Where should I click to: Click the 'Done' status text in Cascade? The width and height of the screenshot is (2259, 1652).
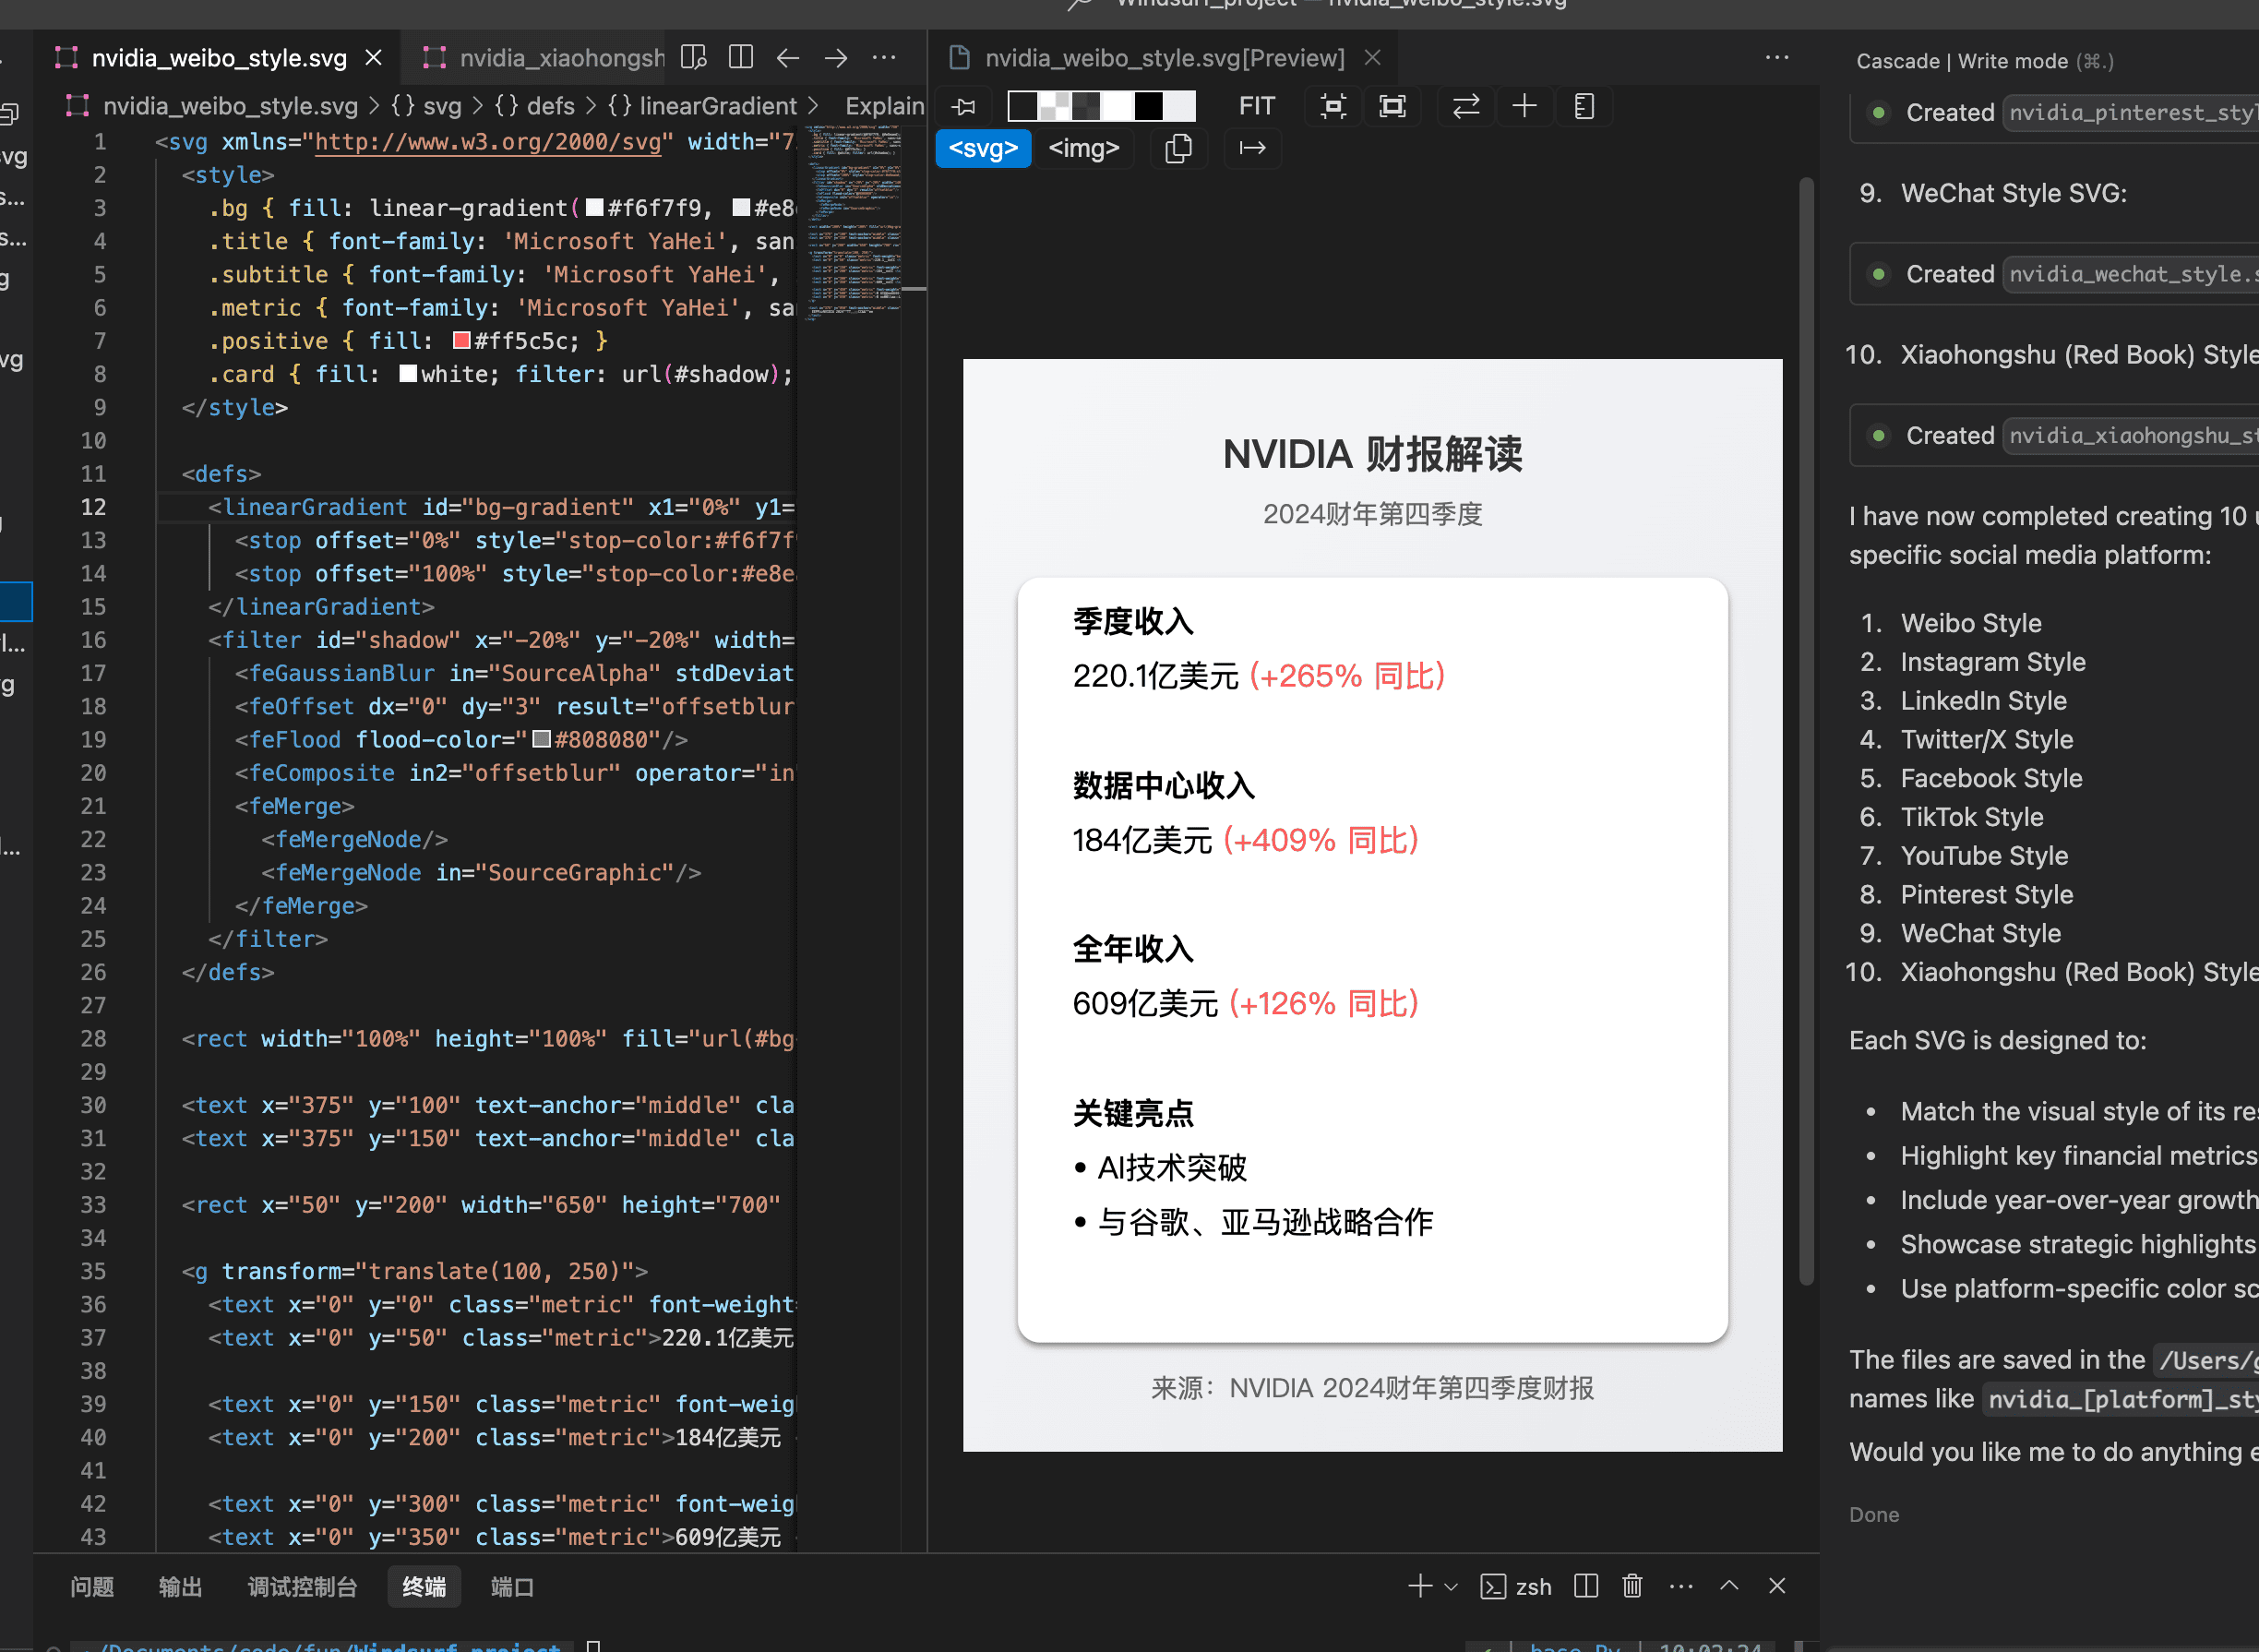tap(1874, 1515)
